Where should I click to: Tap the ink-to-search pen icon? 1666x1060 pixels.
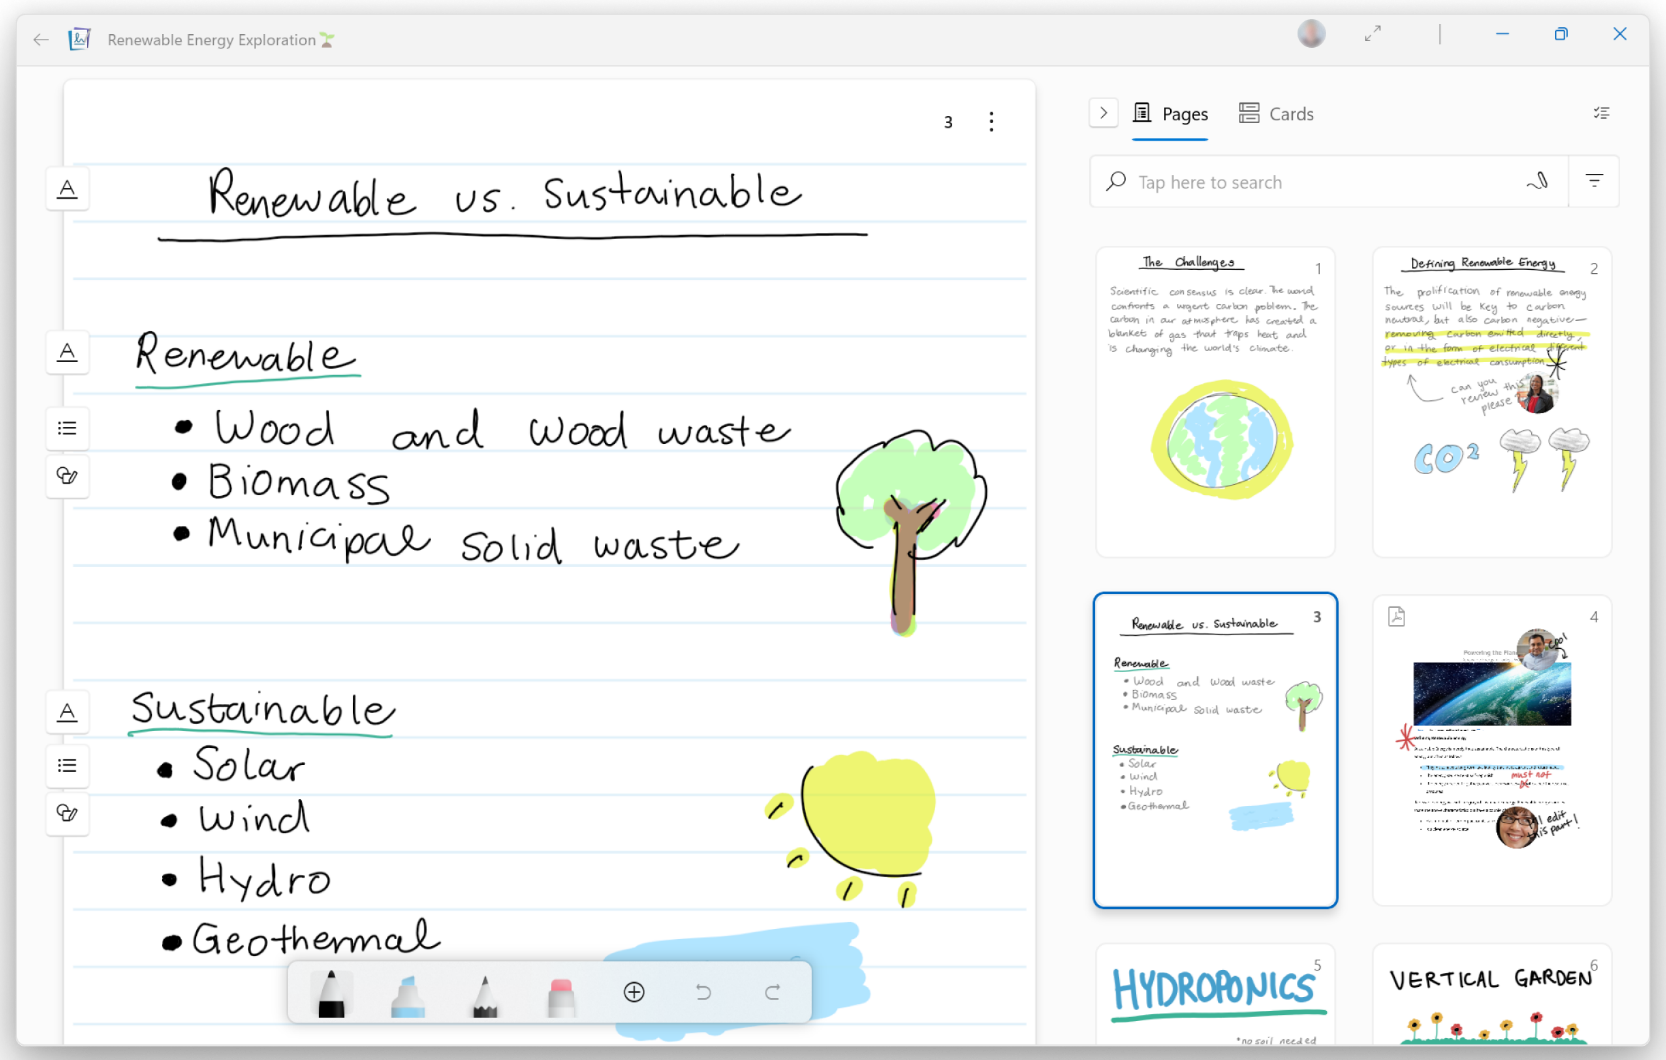[1537, 181]
